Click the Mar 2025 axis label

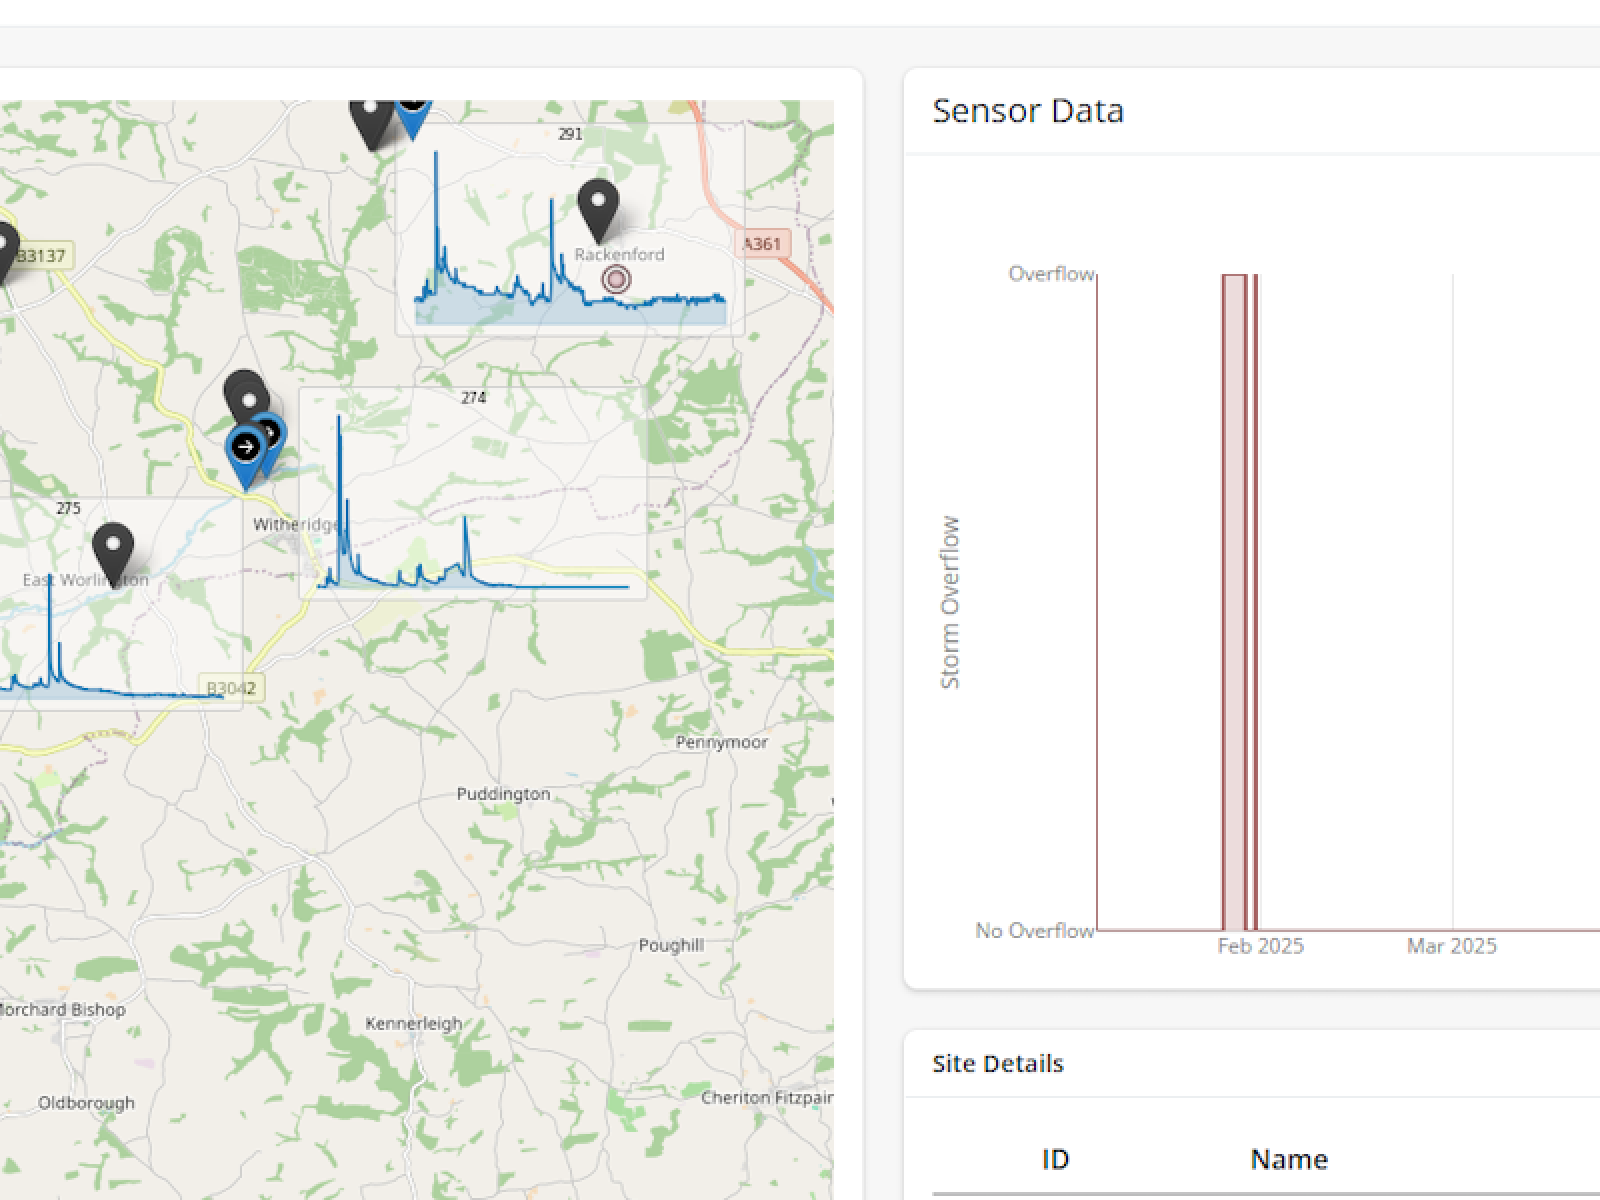pos(1451,946)
